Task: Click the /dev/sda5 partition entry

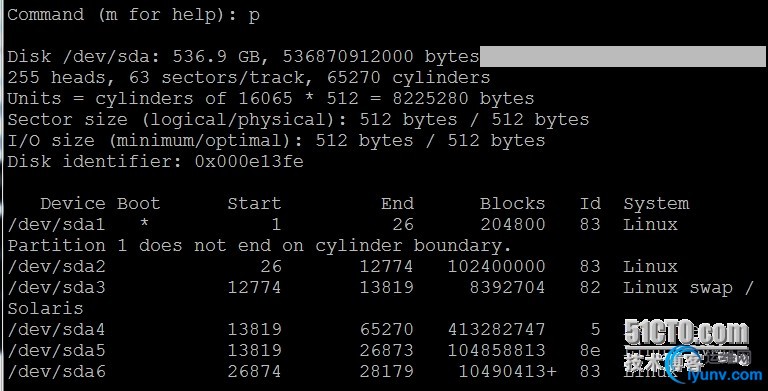Action: click(x=56, y=350)
